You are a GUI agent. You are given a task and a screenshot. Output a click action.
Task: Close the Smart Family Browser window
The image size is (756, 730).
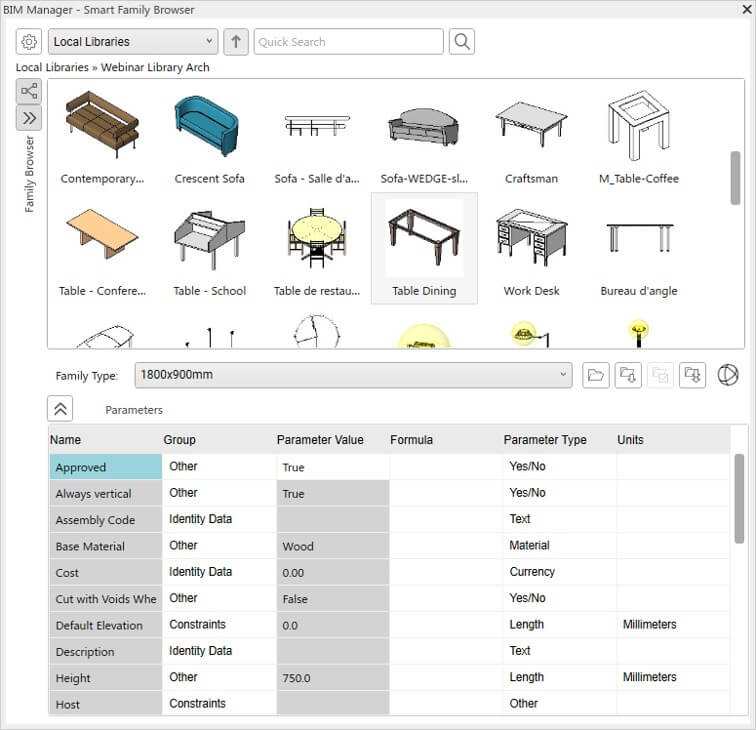[x=747, y=9]
